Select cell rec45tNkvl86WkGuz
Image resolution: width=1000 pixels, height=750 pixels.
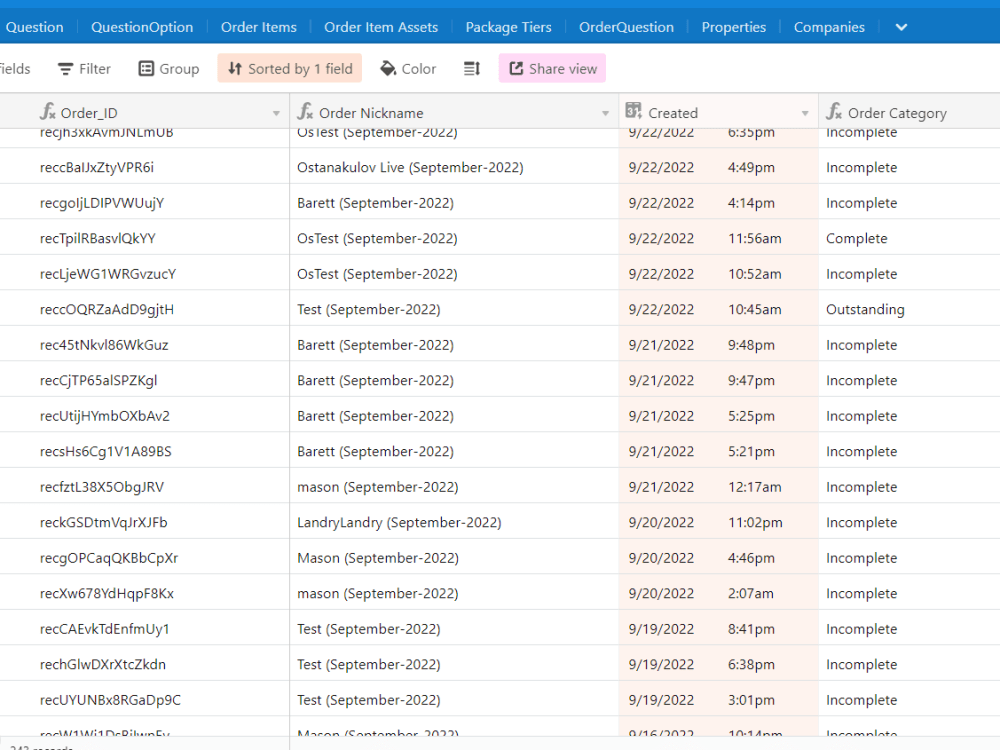145,345
